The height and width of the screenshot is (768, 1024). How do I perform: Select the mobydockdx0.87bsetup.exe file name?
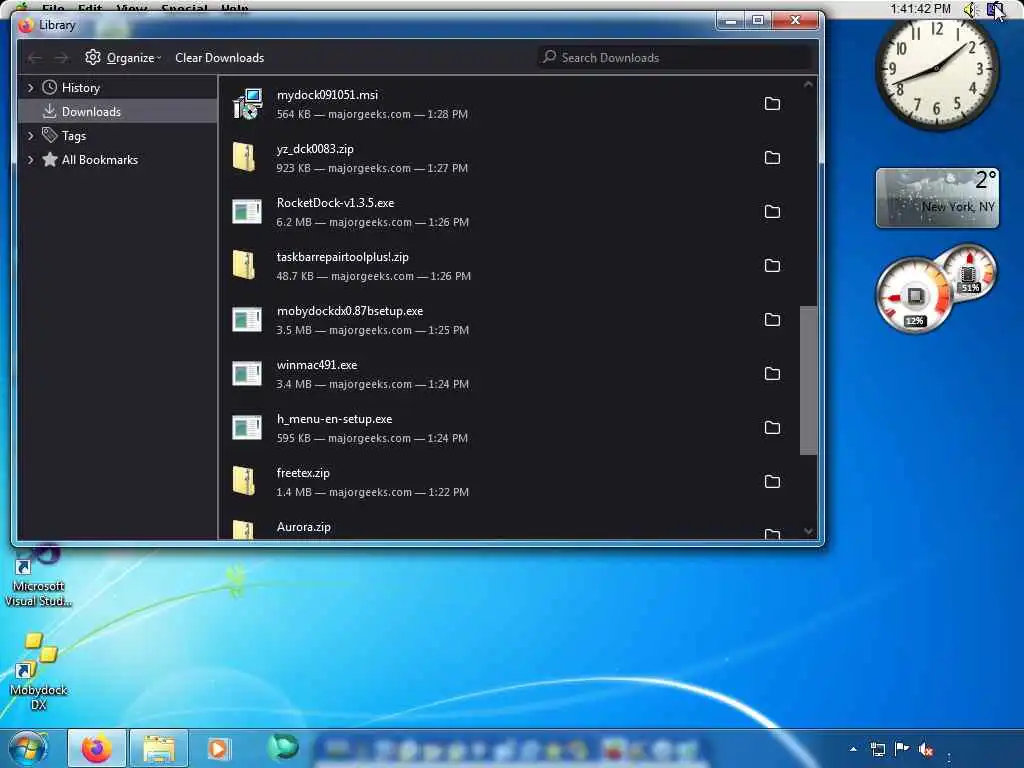pos(349,311)
